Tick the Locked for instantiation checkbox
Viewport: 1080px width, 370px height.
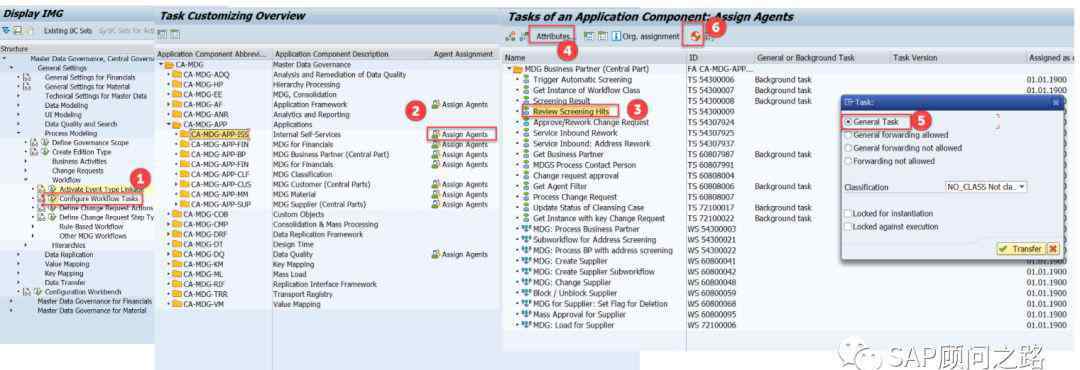point(849,214)
